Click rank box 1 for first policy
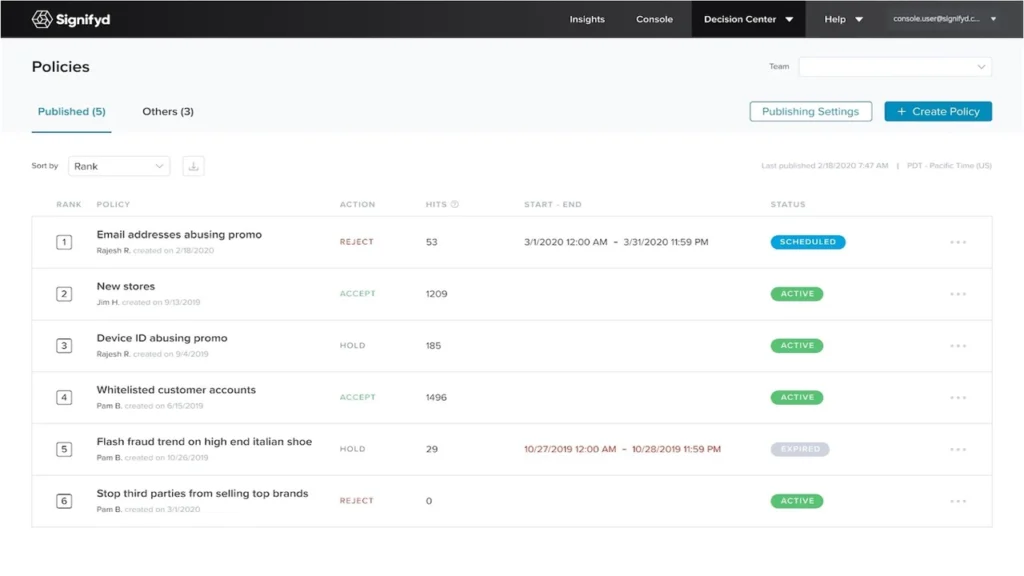1024x576 pixels. click(x=64, y=242)
